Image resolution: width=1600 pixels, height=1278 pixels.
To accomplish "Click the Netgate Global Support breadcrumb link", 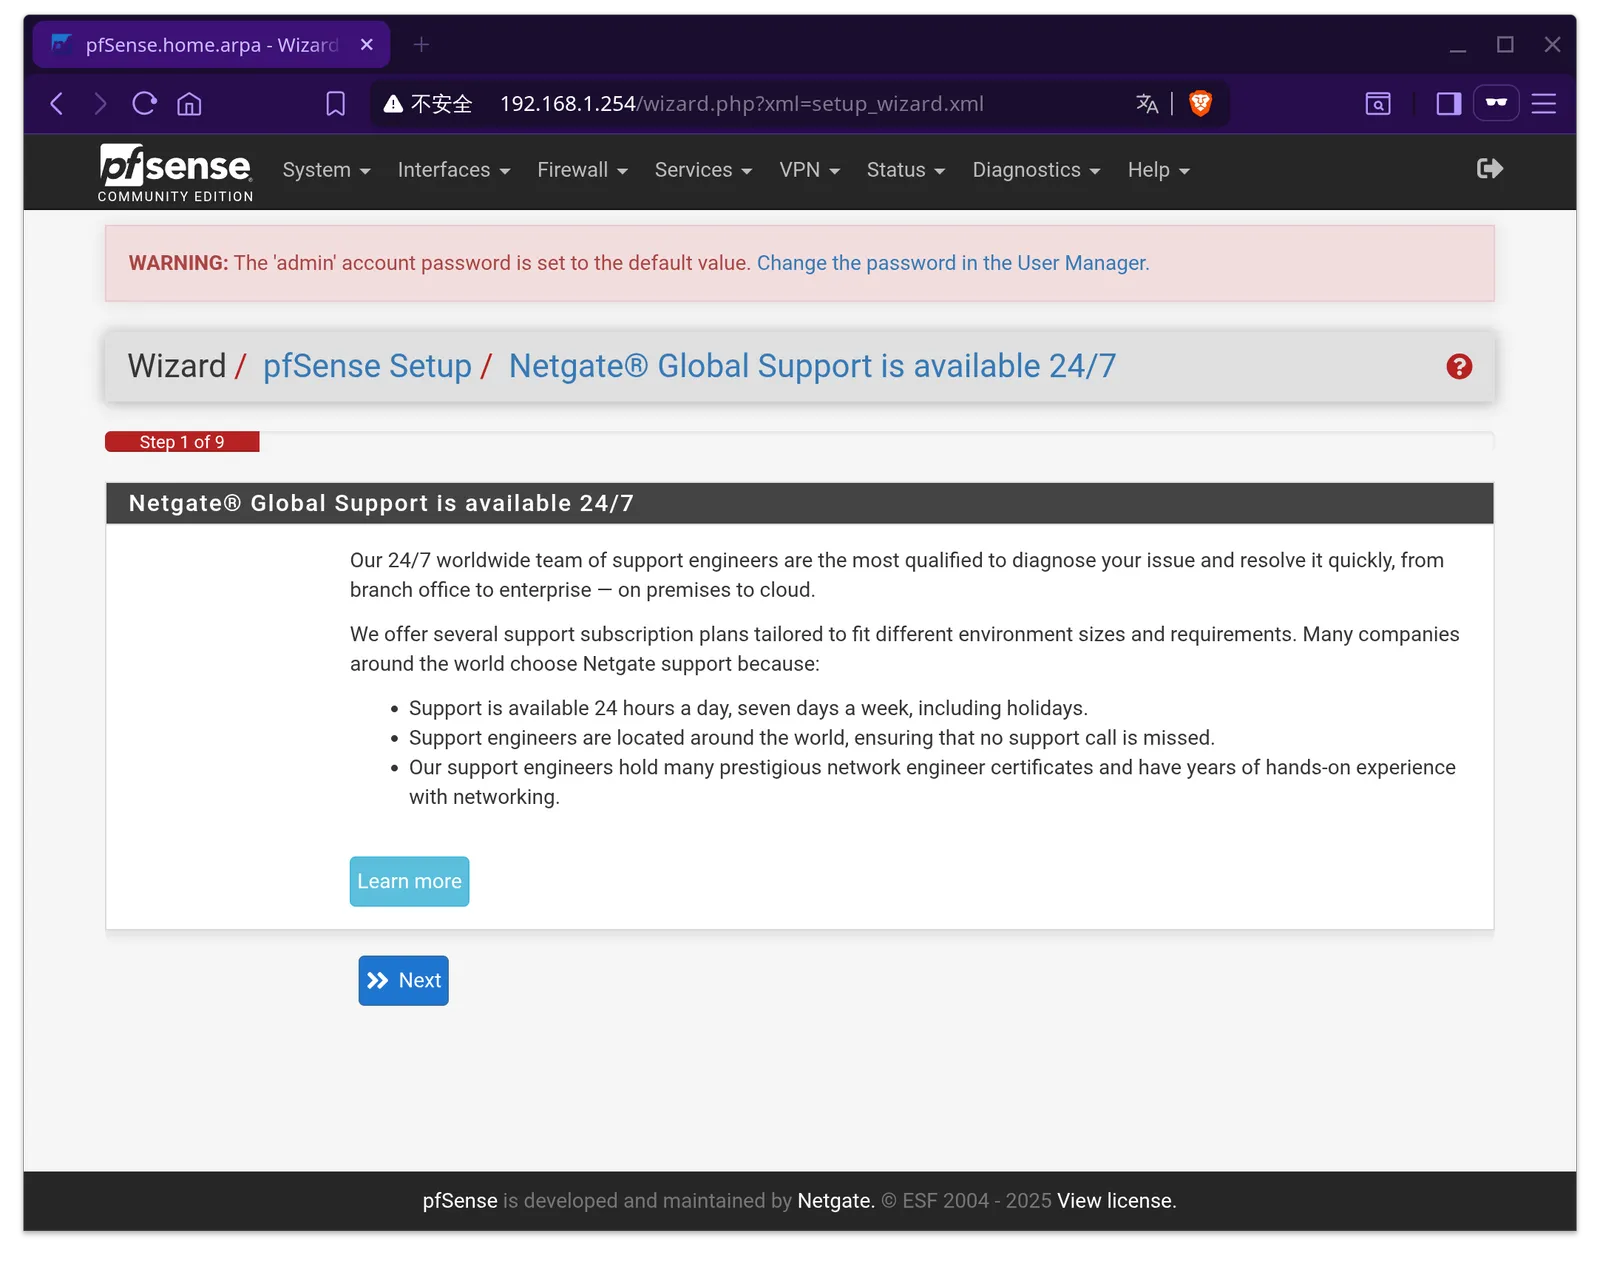I will pyautogui.click(x=812, y=366).
